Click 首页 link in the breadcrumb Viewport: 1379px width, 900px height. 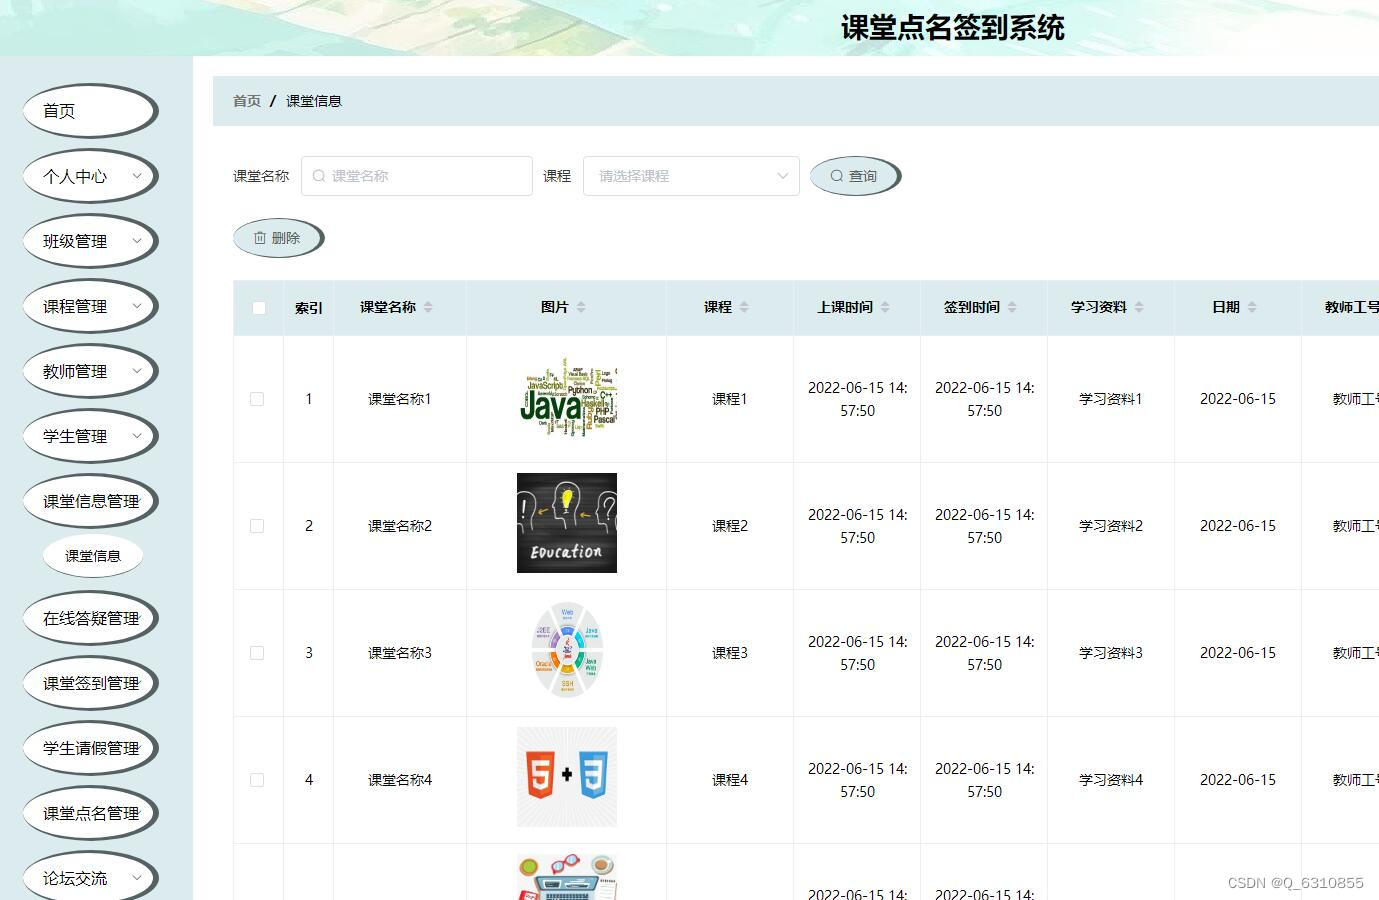click(x=247, y=101)
